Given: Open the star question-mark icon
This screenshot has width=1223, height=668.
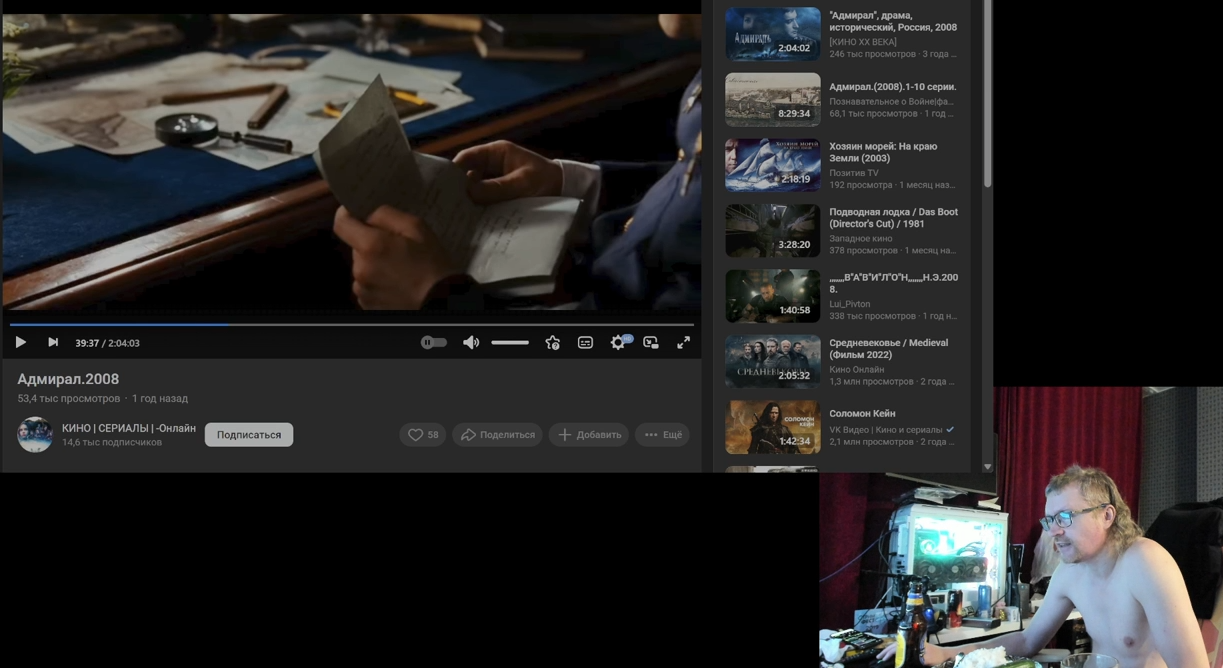Looking at the screenshot, I should [x=552, y=342].
